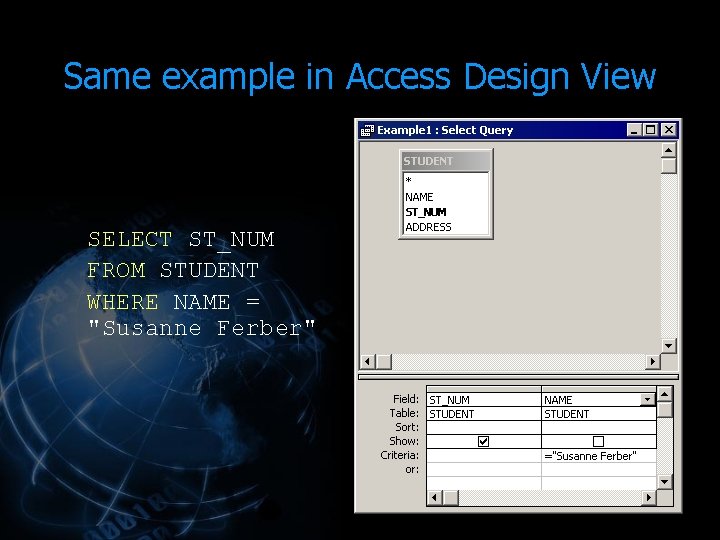The image size is (720, 540).
Task: Click the Sort row label
Action: click(407, 427)
